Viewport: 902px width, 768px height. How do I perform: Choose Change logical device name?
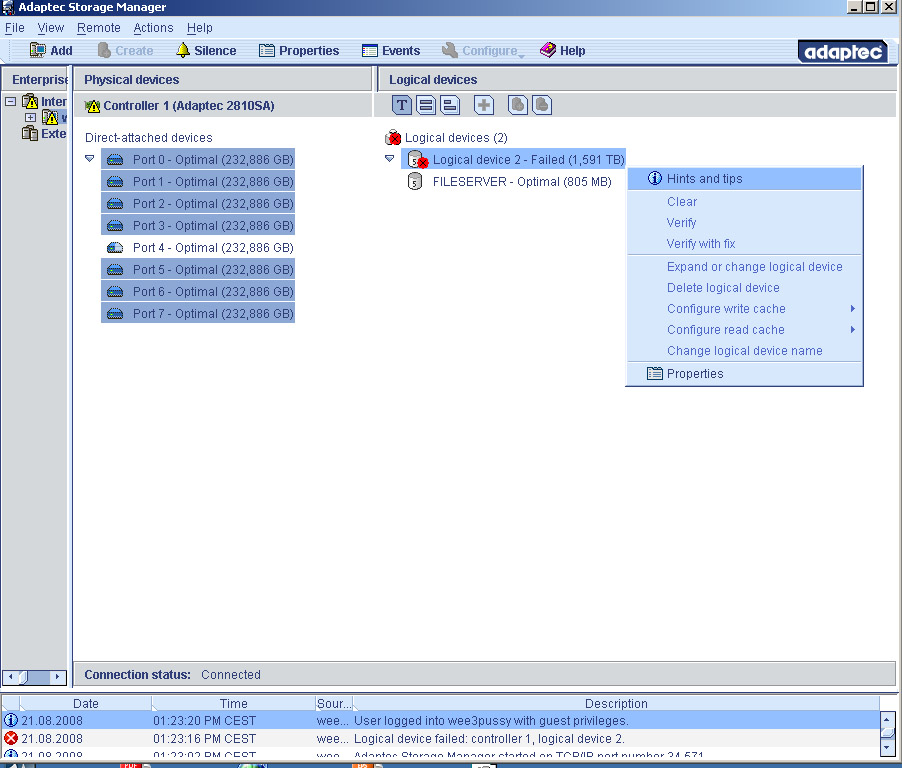click(744, 350)
